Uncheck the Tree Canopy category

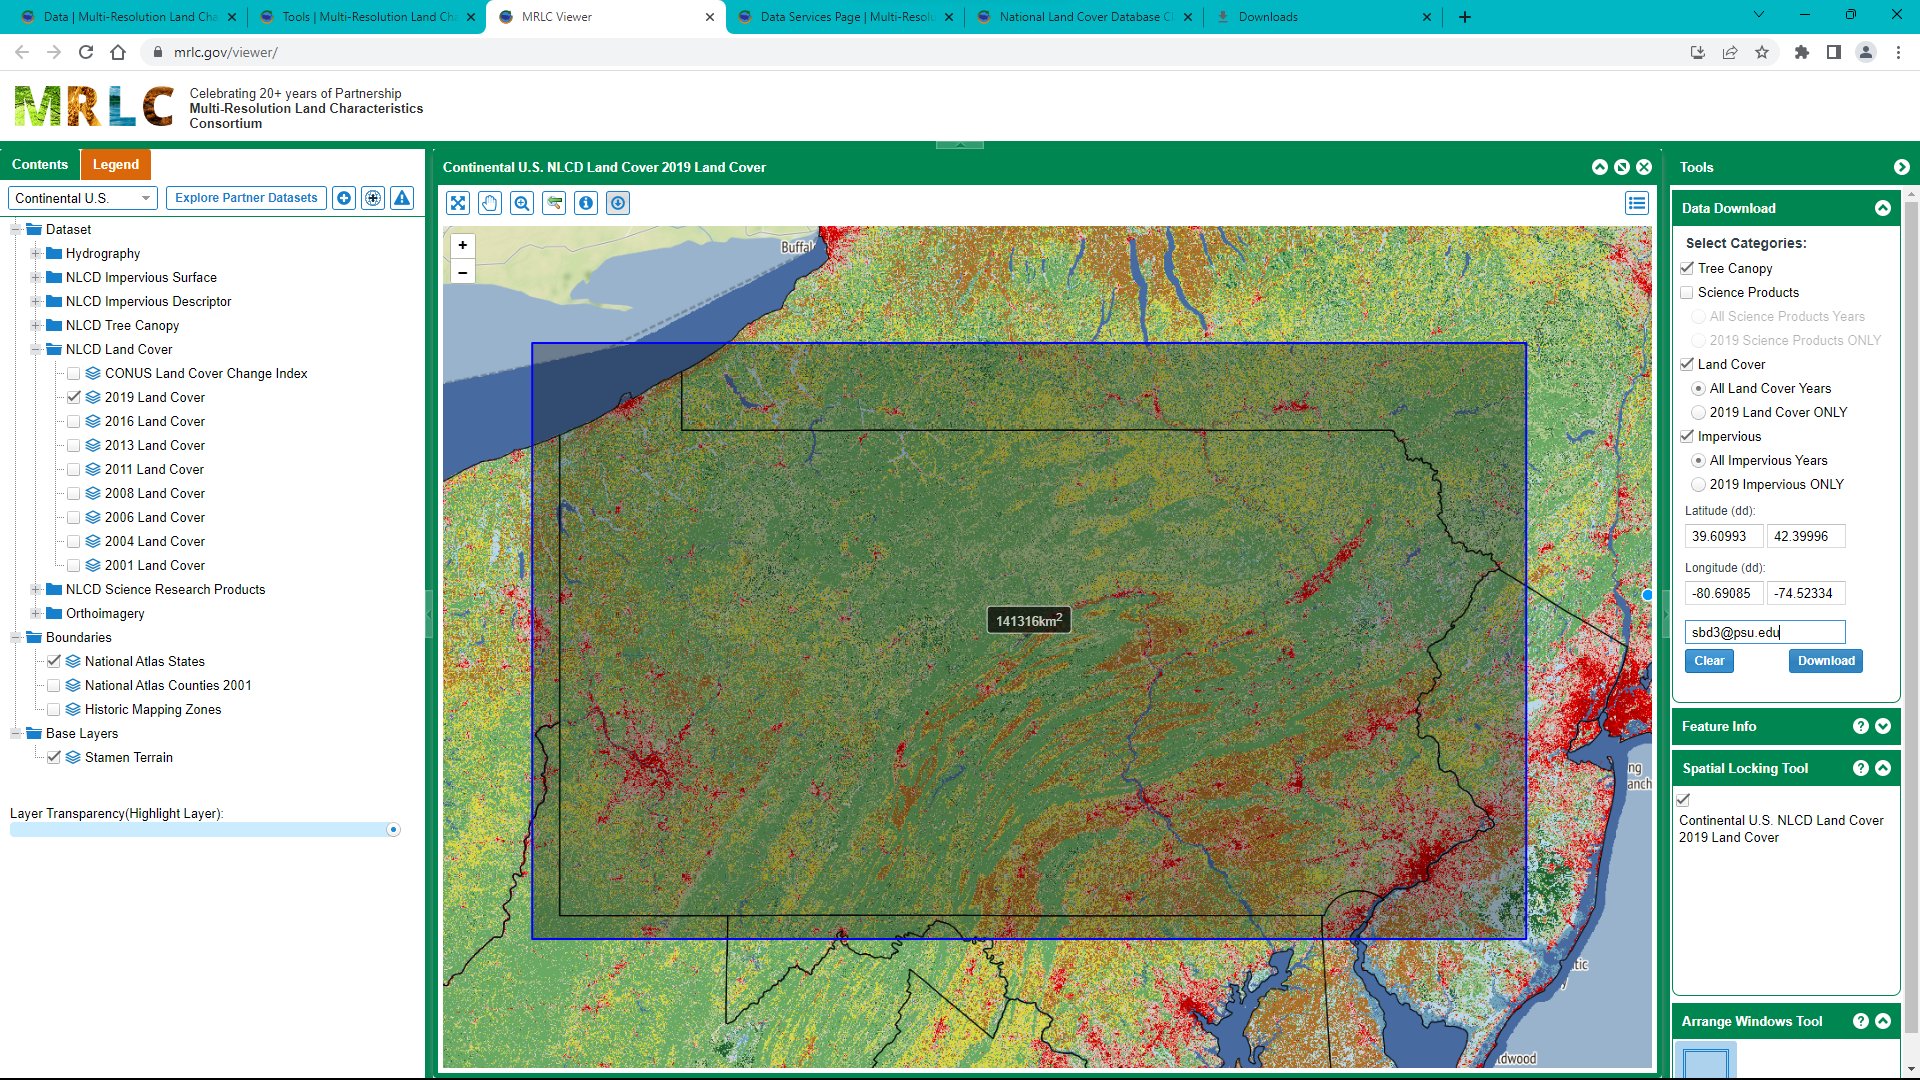(1687, 268)
